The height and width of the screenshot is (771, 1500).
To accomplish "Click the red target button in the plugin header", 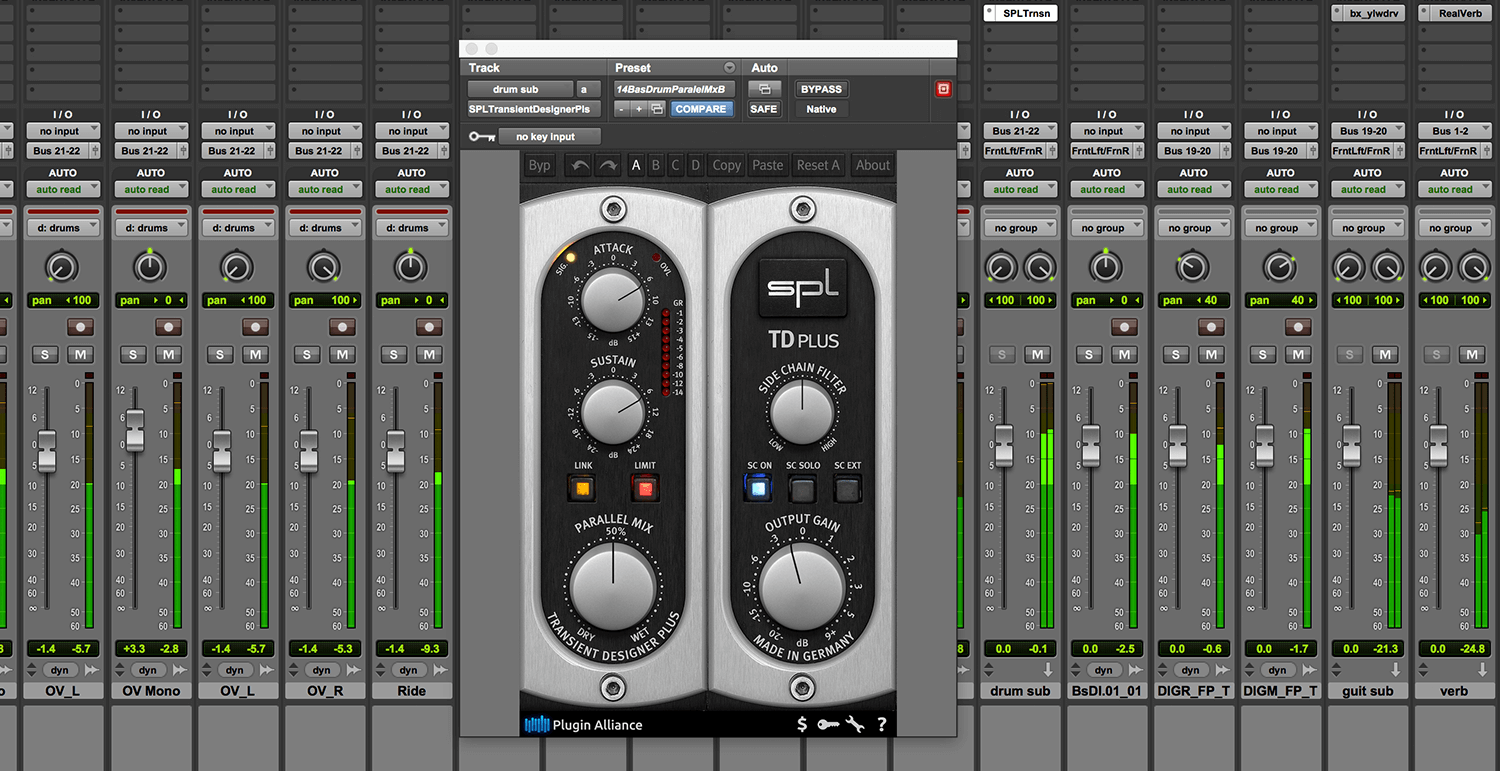I will pos(943,89).
